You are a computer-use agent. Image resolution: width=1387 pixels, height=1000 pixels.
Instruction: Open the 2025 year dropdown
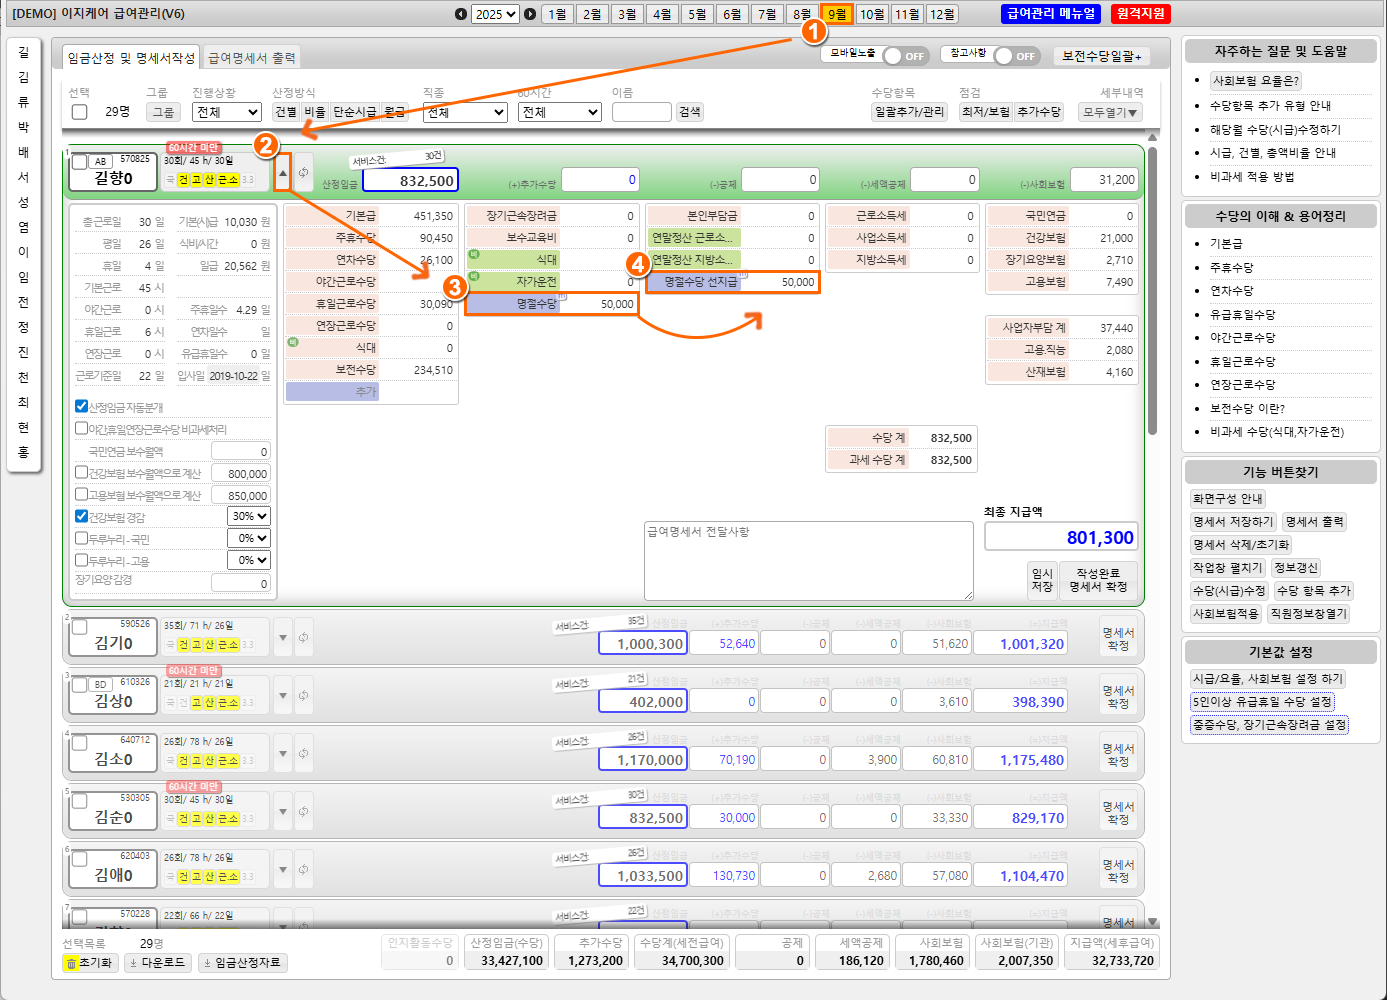[495, 14]
